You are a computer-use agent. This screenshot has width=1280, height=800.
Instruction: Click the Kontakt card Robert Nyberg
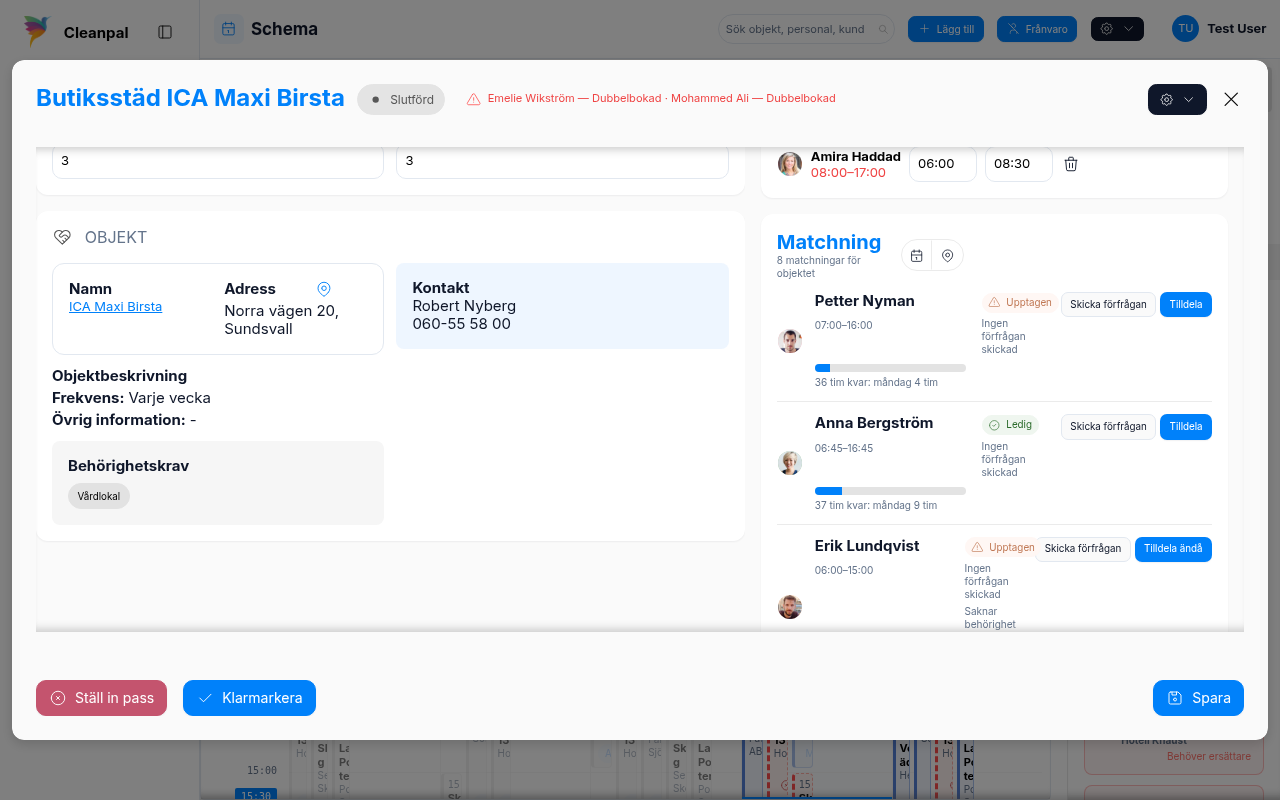pyautogui.click(x=562, y=306)
